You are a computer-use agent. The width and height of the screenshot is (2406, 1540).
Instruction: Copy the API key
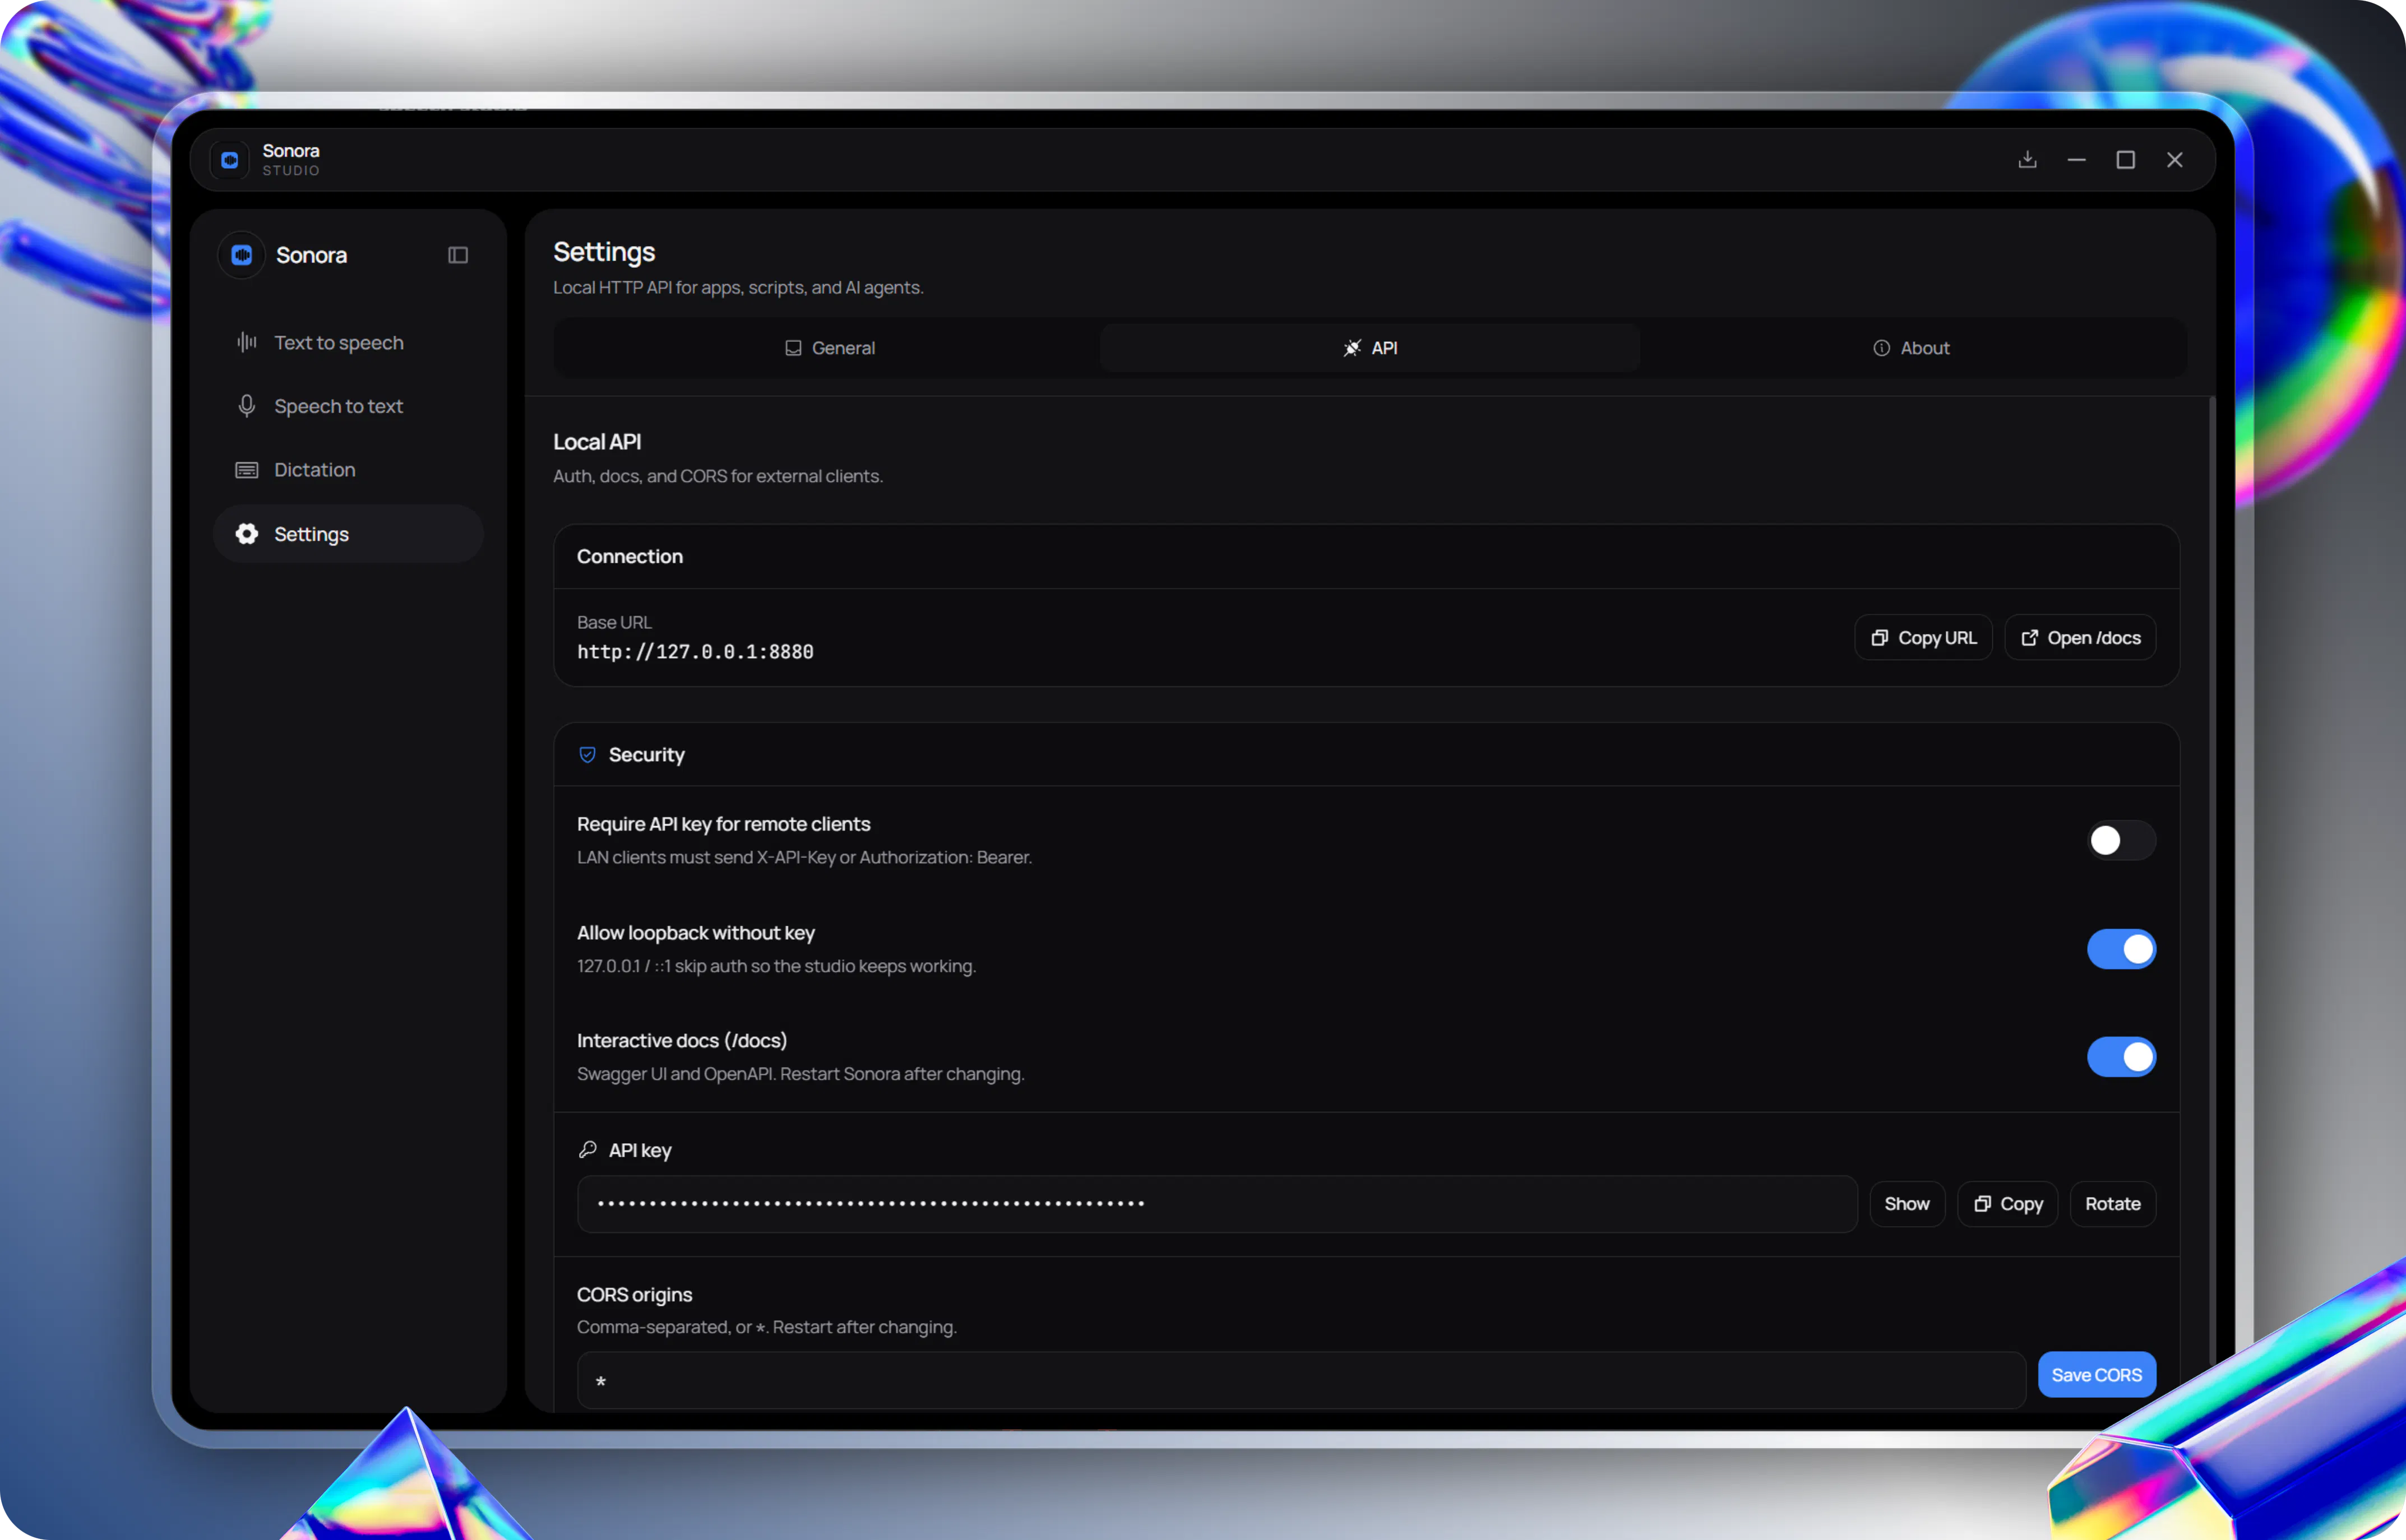pos(2008,1204)
